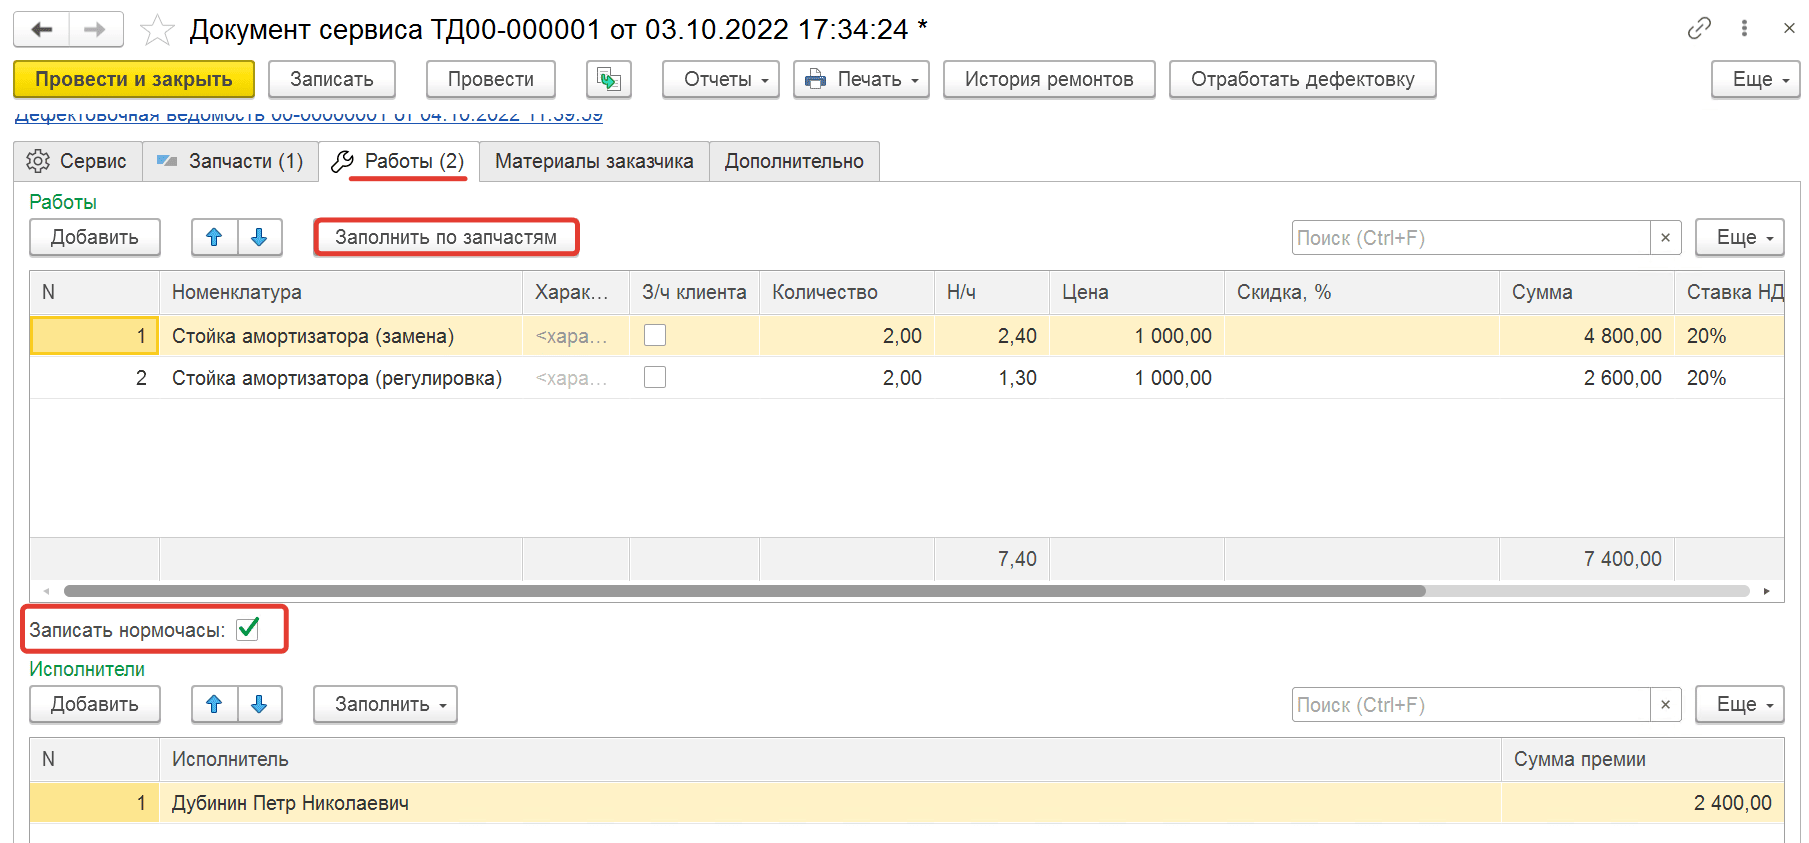Move selected executor row down
The height and width of the screenshot is (843, 1809).
(260, 704)
